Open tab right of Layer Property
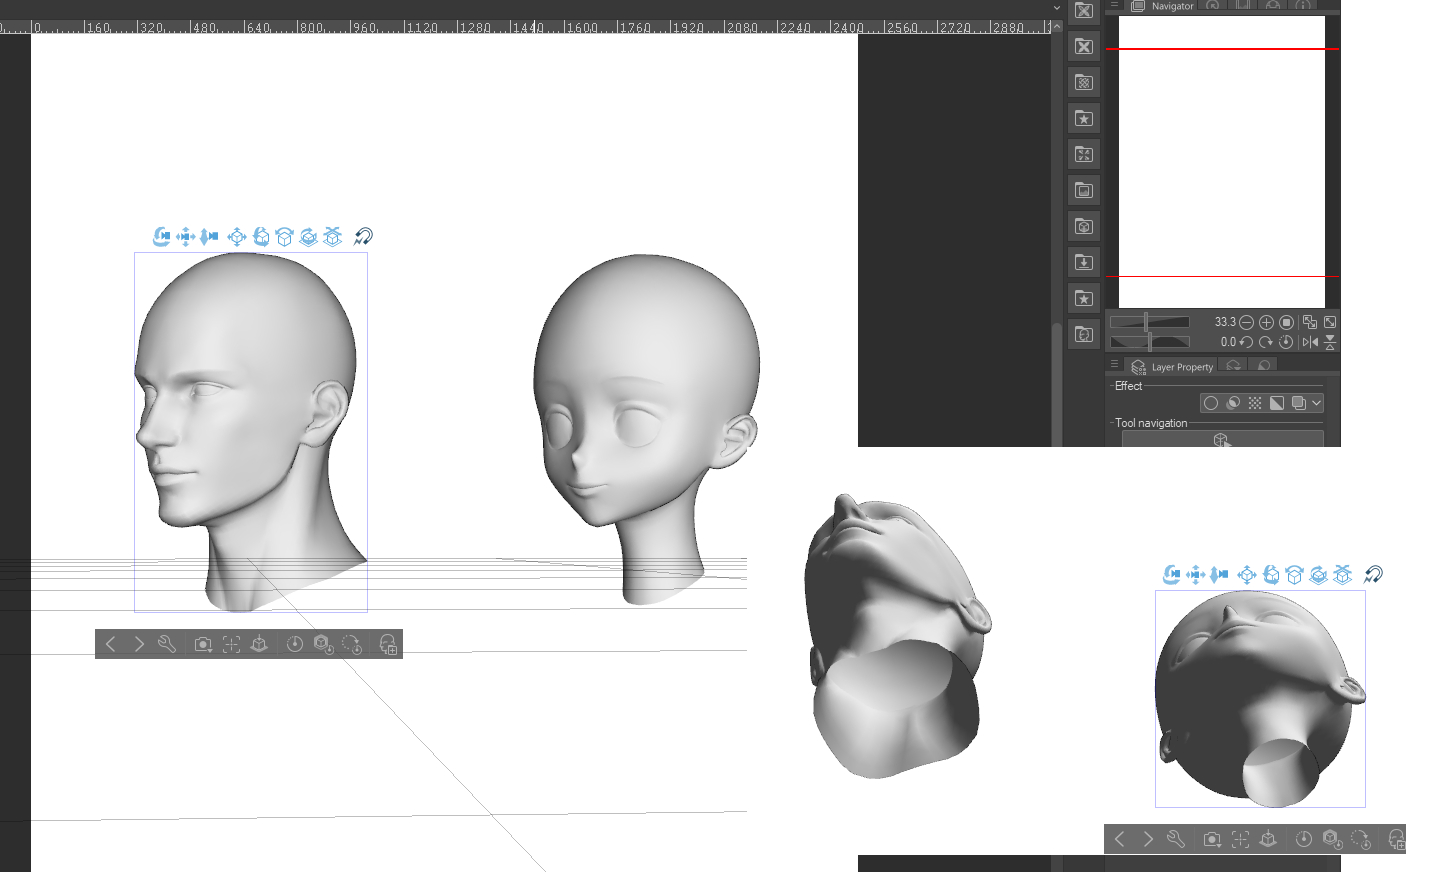Image resolution: width=1443 pixels, height=872 pixels. (x=1234, y=366)
